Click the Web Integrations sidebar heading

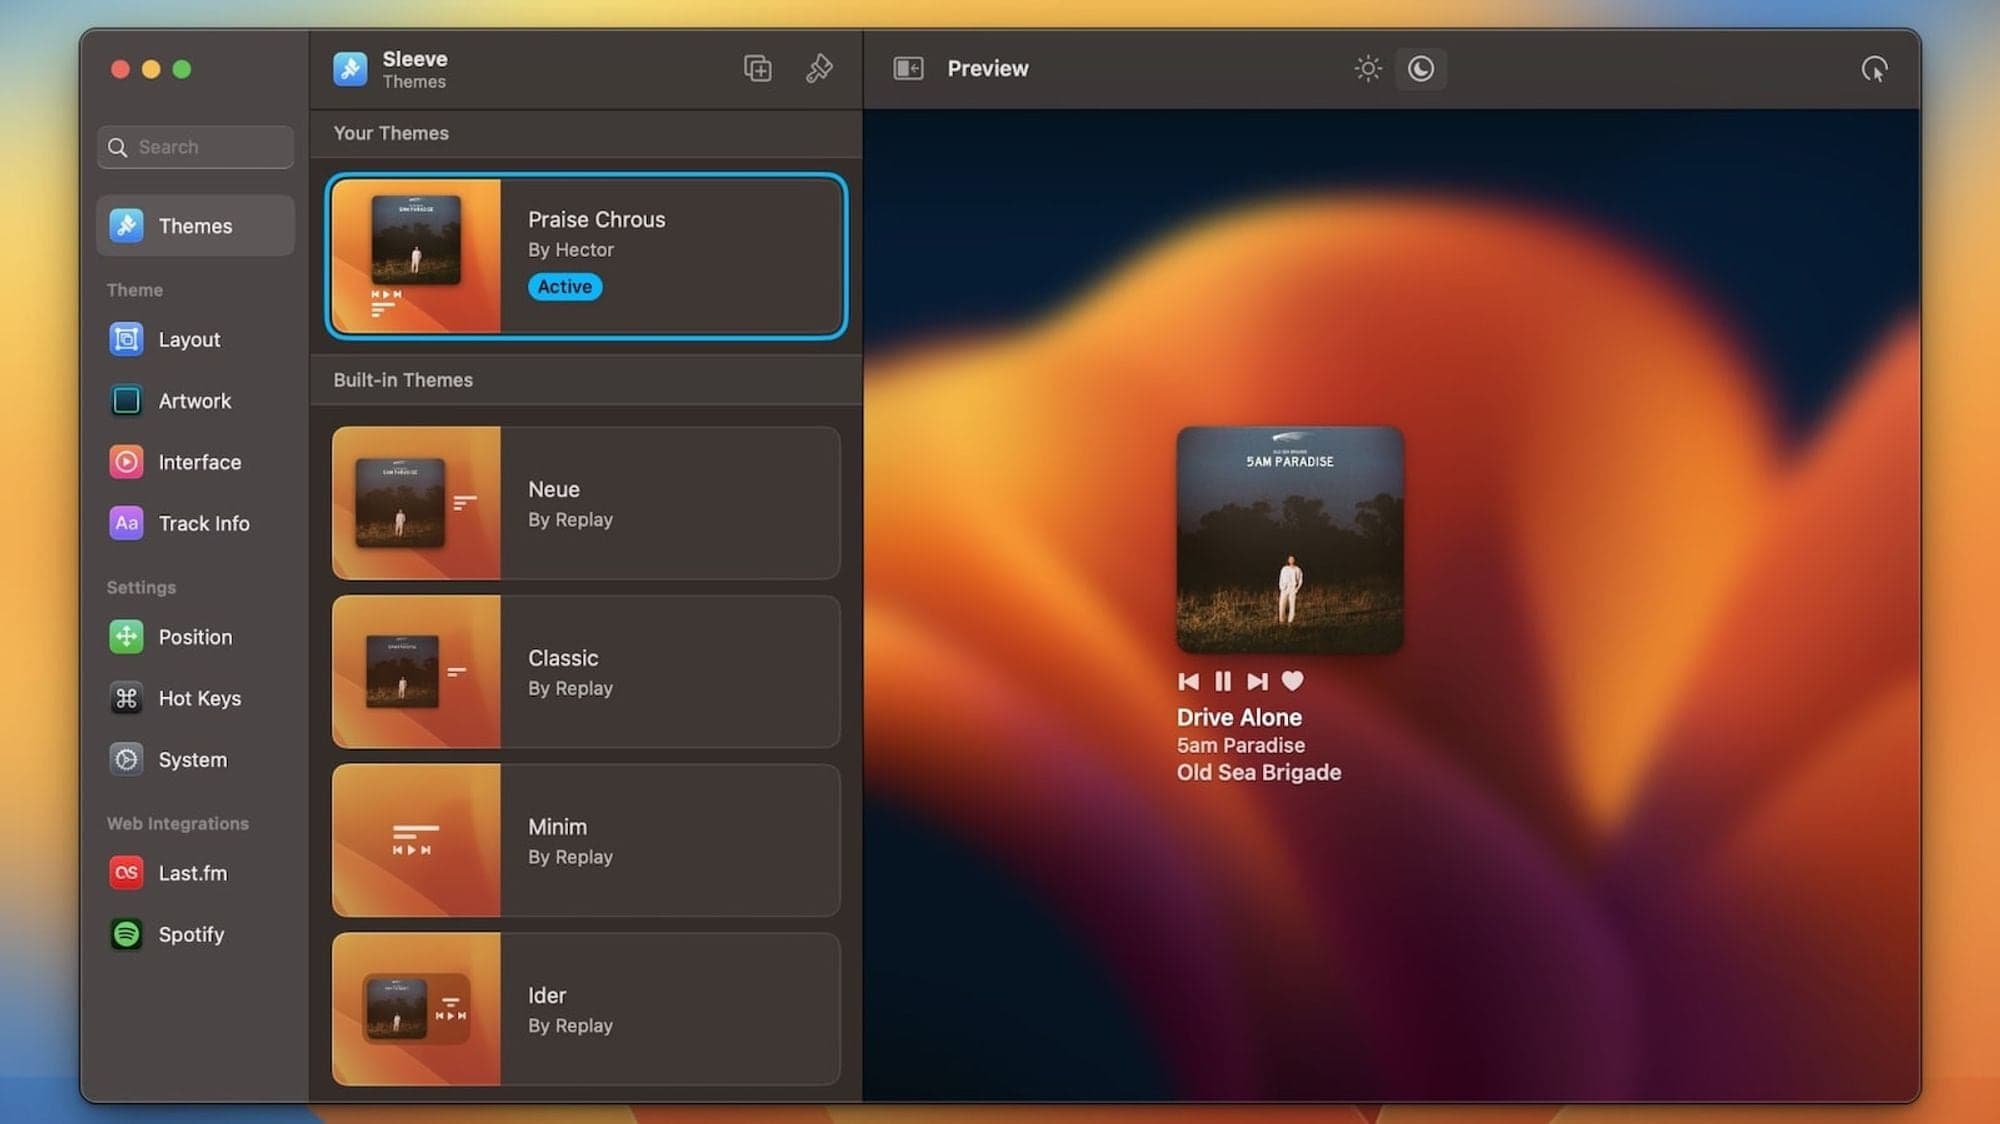click(x=178, y=823)
